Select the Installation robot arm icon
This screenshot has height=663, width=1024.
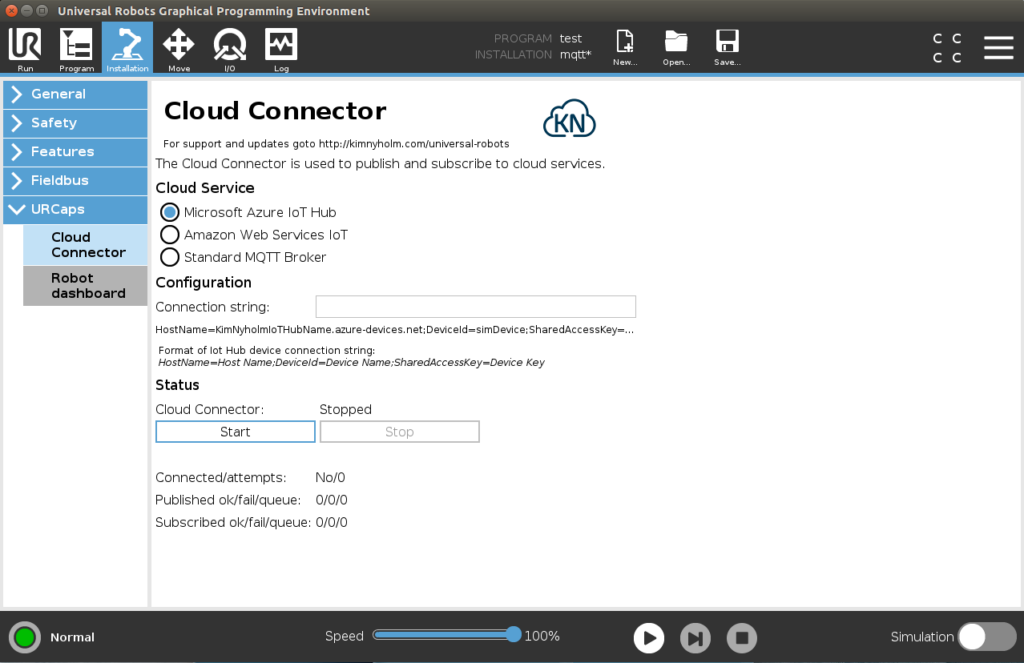127,48
